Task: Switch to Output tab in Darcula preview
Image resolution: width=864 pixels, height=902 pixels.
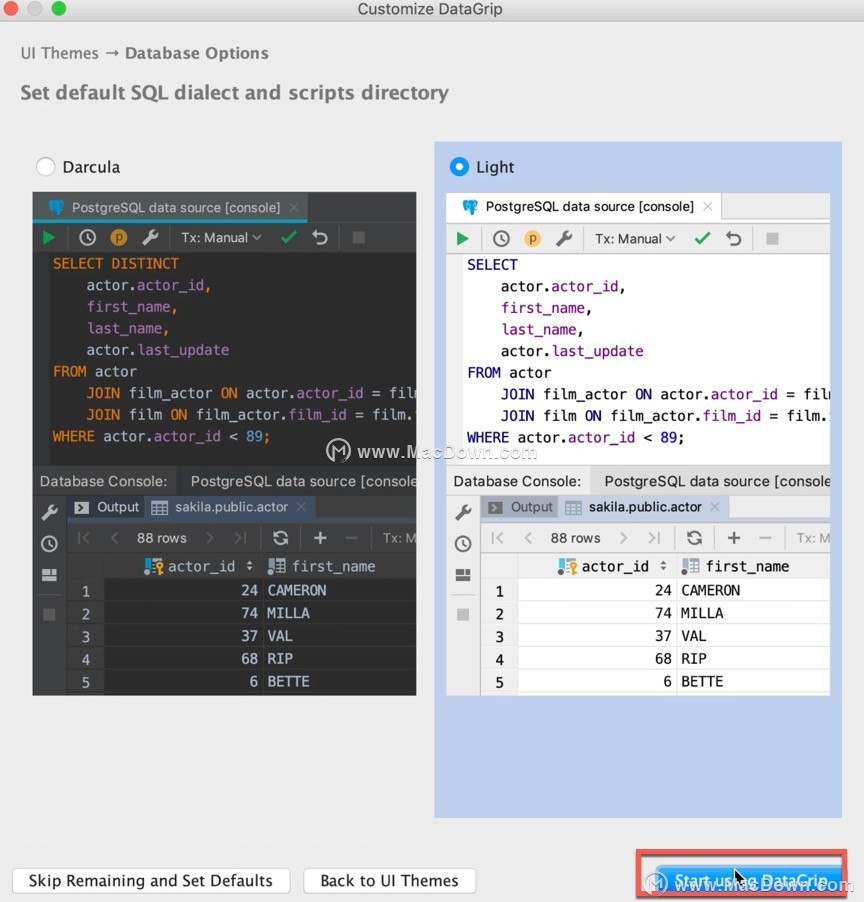Action: (x=106, y=507)
